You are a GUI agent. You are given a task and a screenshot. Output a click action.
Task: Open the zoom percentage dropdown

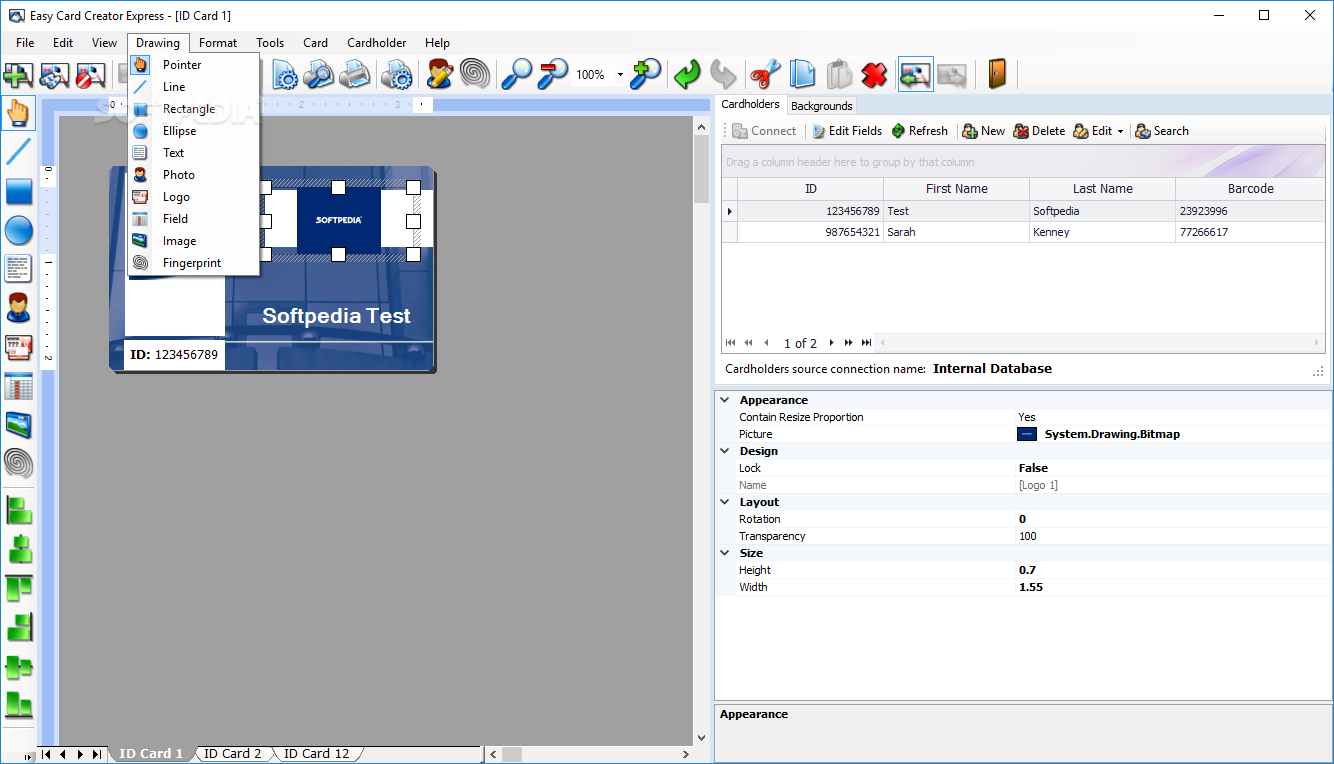pos(620,75)
